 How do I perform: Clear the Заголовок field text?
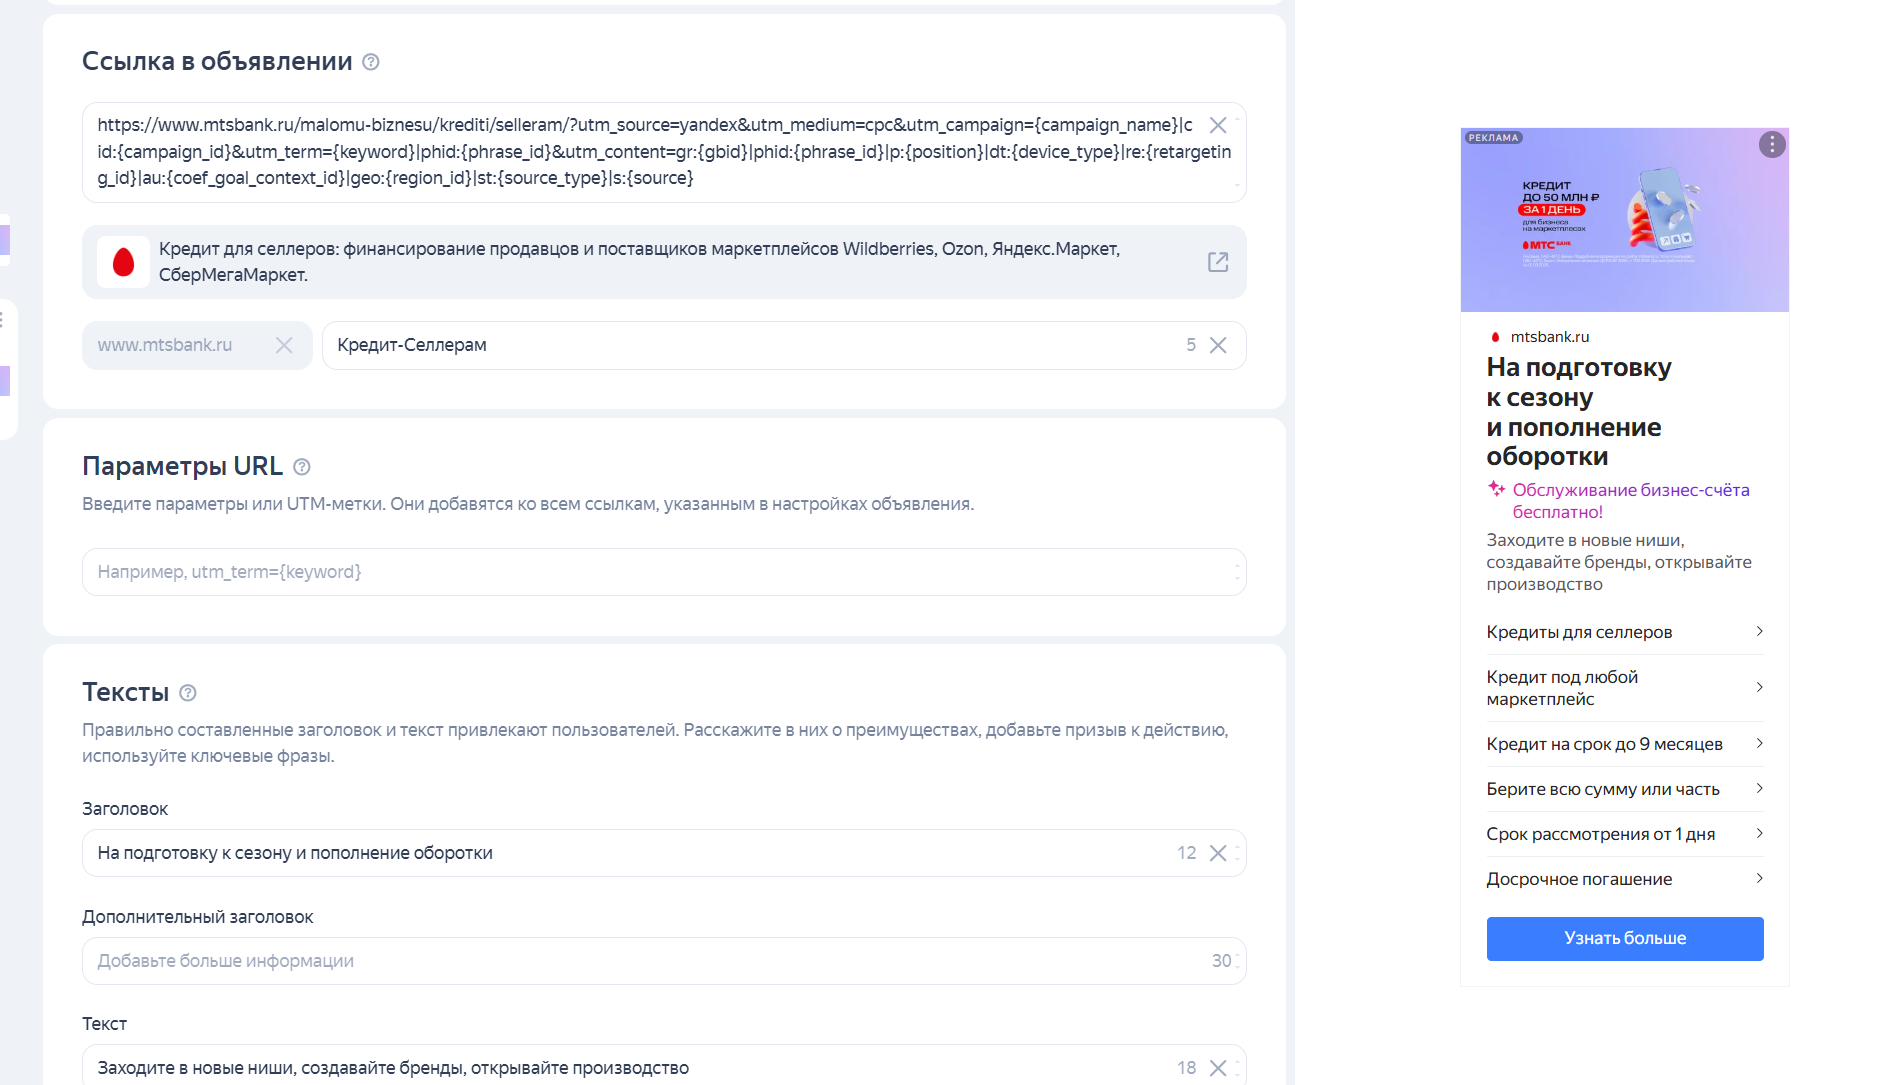pyautogui.click(x=1218, y=853)
